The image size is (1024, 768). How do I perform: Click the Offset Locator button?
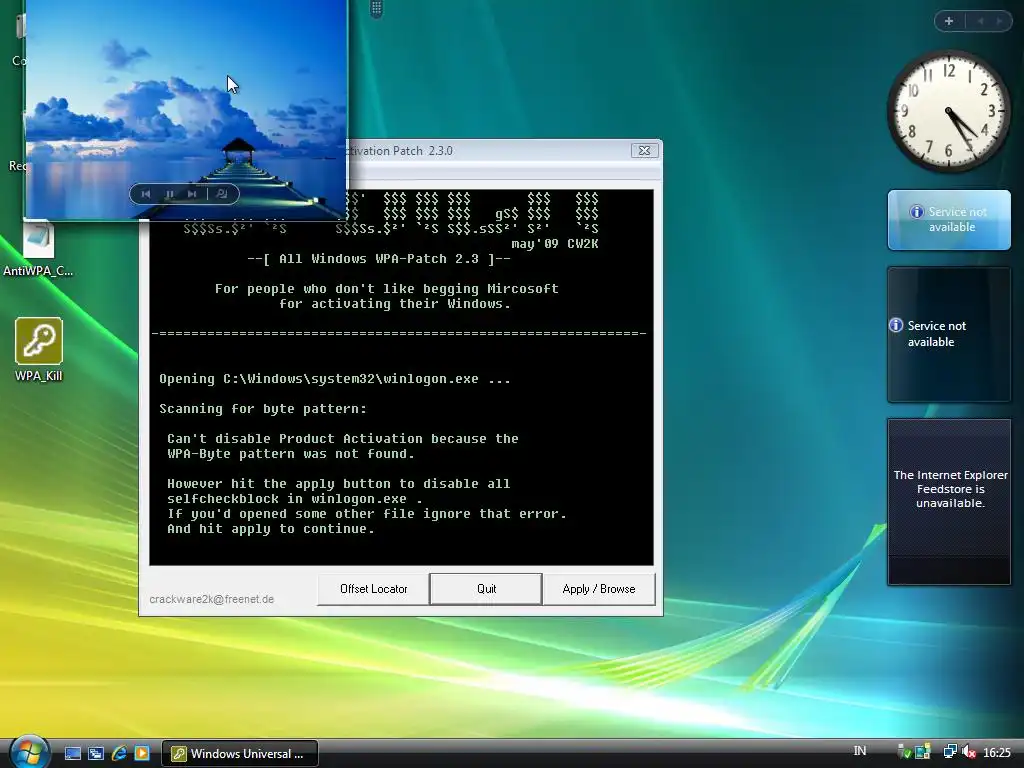pyautogui.click(x=373, y=589)
